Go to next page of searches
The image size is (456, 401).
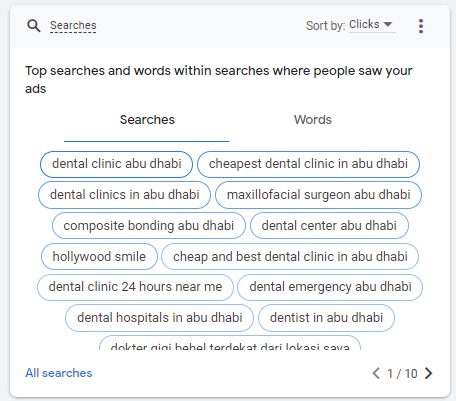pos(429,373)
